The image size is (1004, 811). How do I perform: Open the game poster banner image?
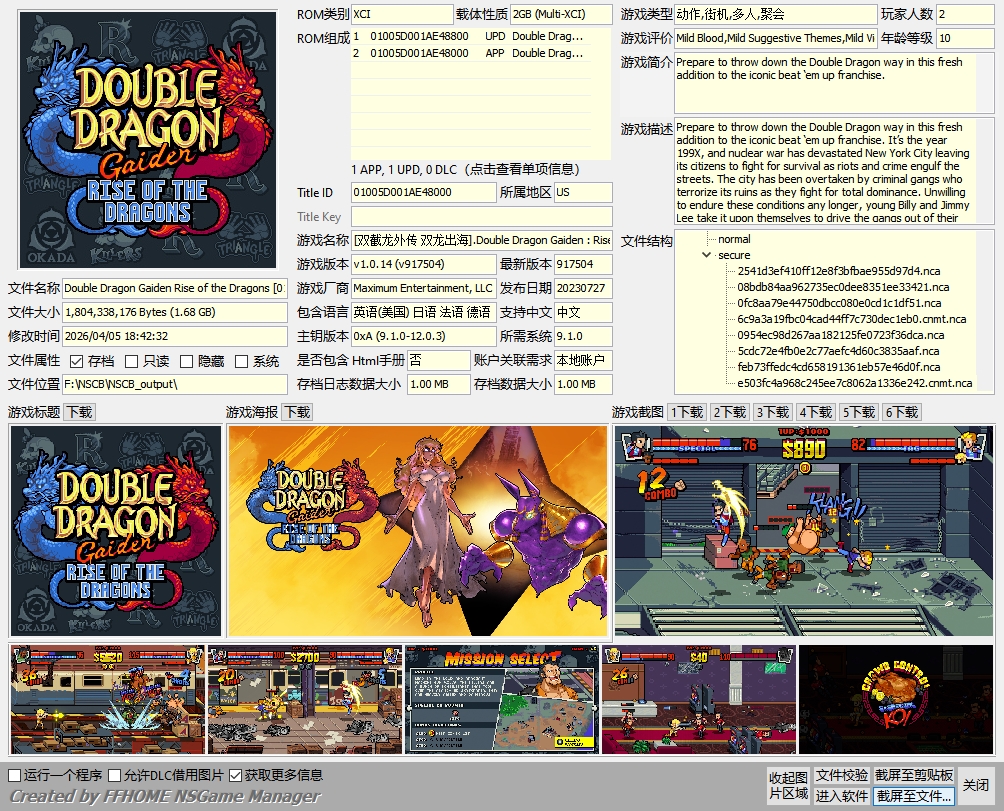(418, 531)
